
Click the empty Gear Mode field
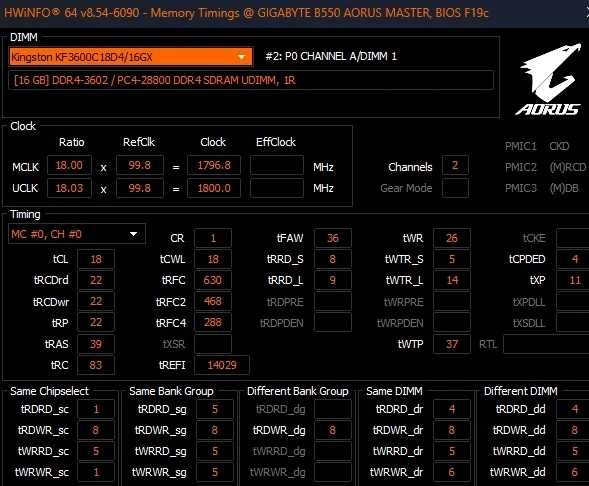(x=455, y=188)
